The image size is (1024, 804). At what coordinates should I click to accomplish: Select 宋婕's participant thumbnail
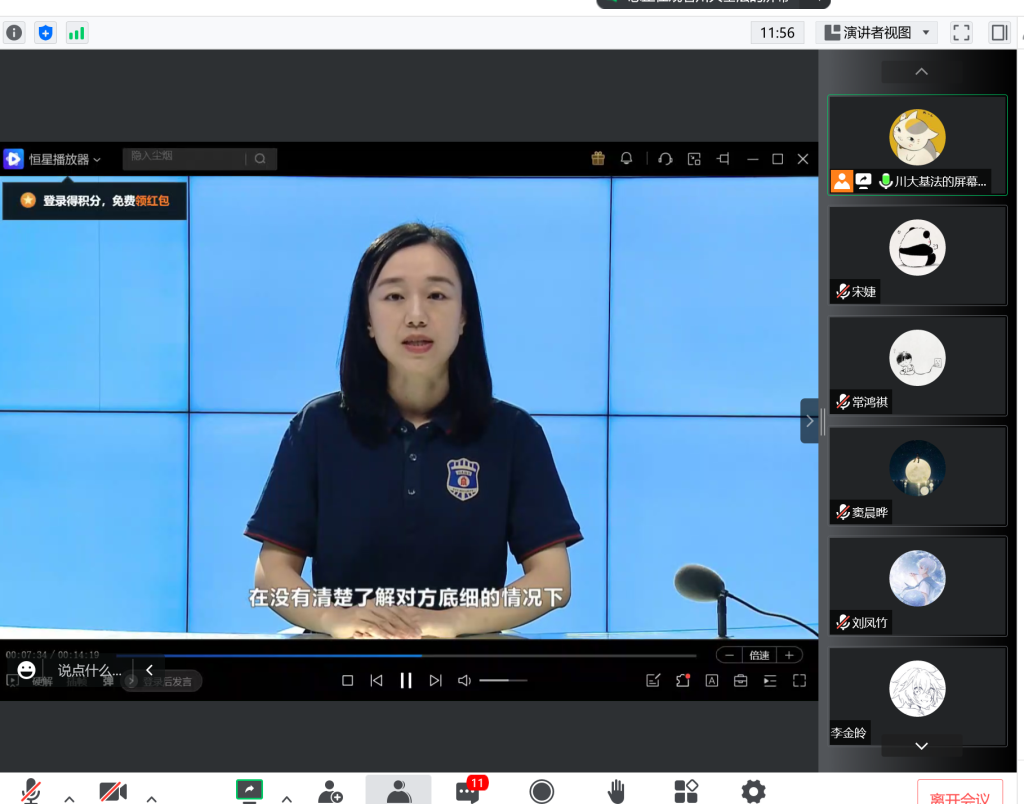click(x=917, y=255)
